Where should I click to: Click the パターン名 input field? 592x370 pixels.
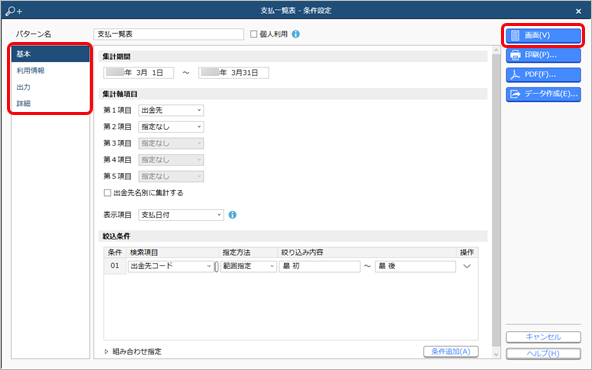(168, 34)
